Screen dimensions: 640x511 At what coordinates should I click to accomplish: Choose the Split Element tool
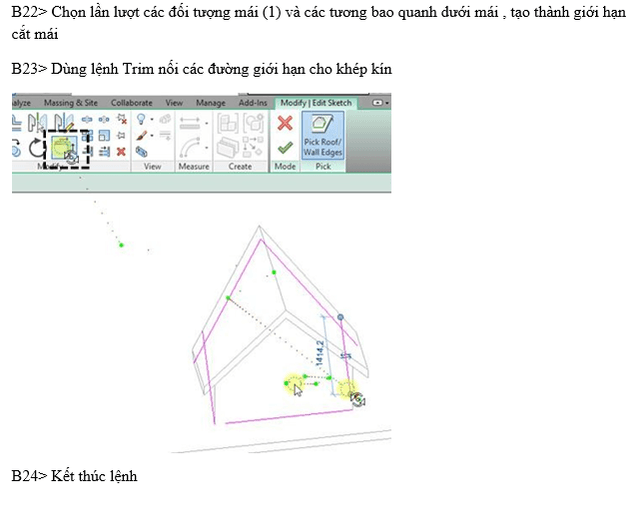click(87, 120)
